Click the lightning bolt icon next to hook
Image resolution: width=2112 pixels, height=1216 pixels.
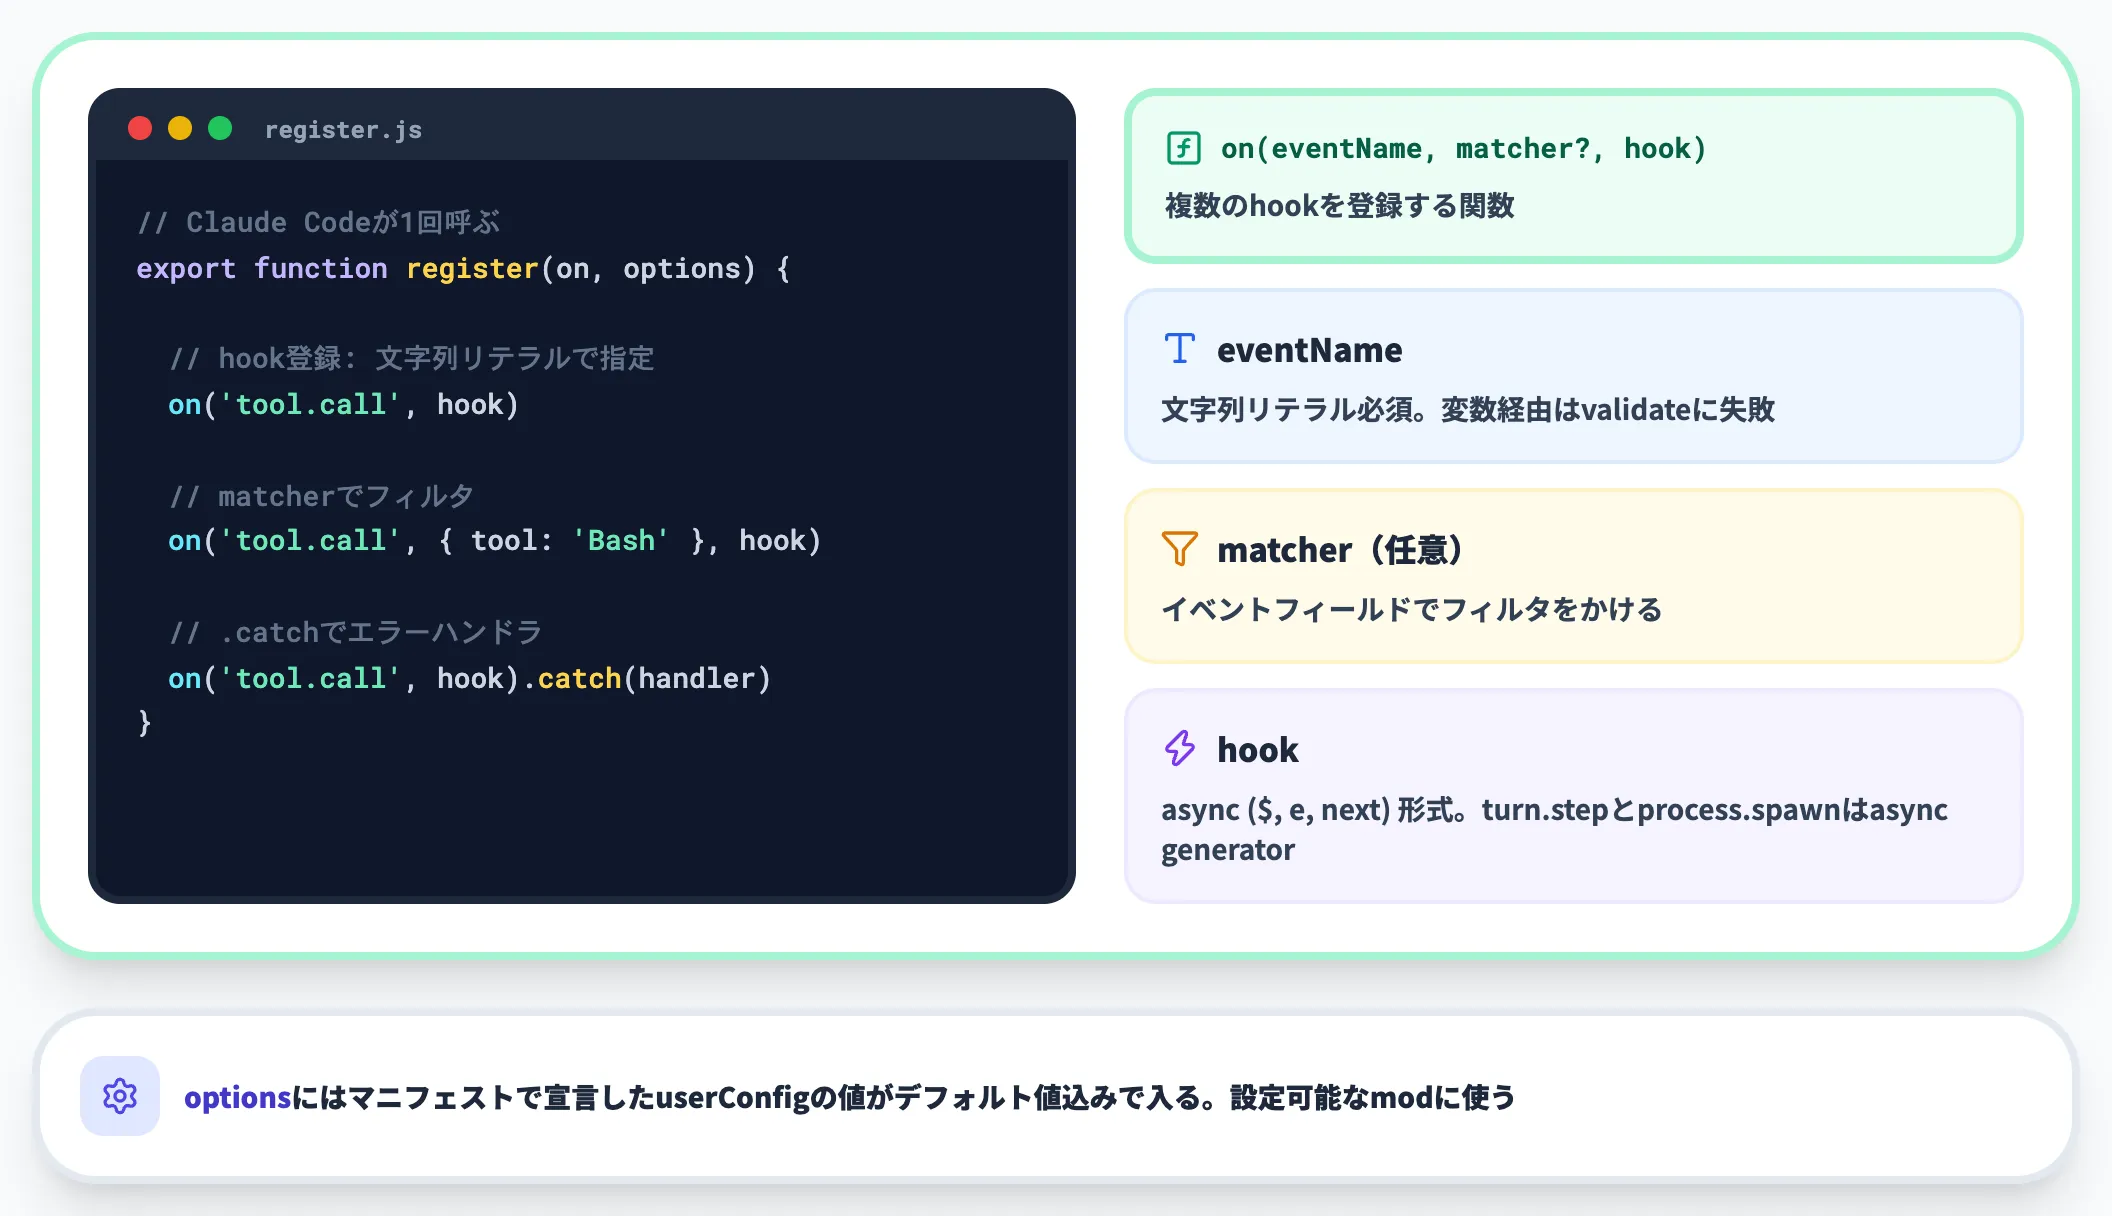(1180, 748)
